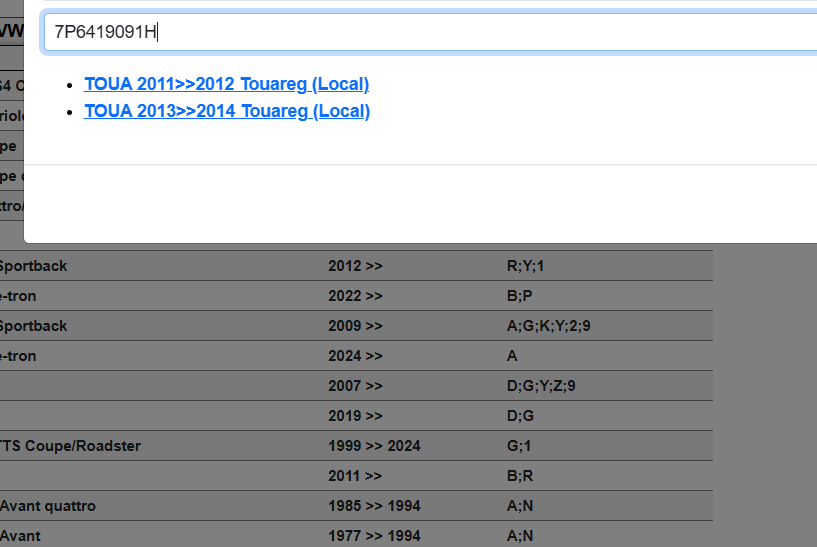This screenshot has height=547, width=817.
Task: Click the part number search input field
Action: [430, 32]
